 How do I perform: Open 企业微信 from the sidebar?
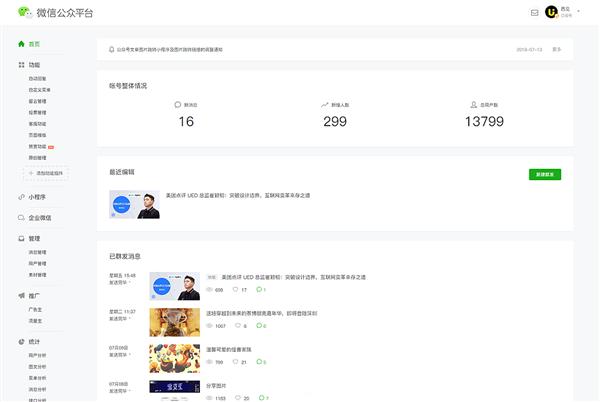pos(39,217)
